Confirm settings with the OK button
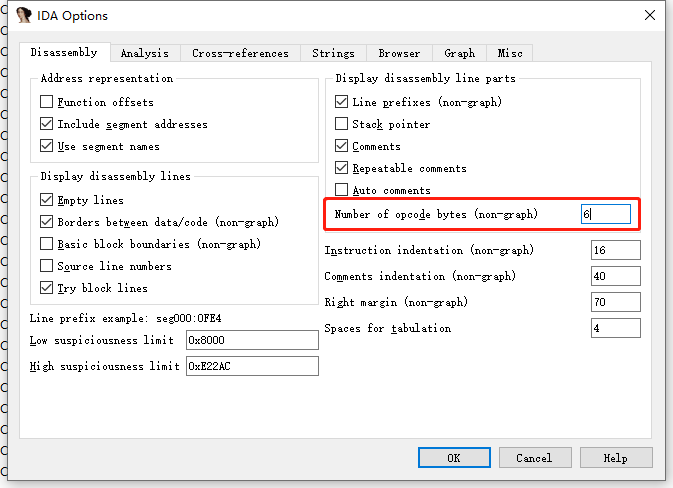The image size is (673, 488). 454,458
